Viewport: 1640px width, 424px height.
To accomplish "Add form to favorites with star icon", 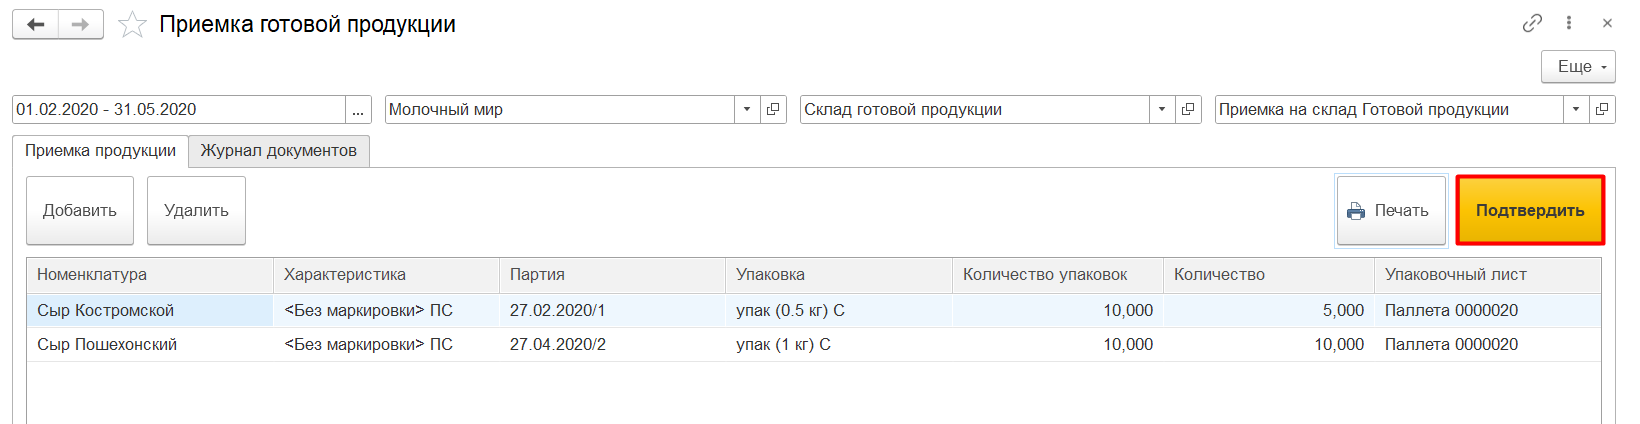I will [x=132, y=25].
